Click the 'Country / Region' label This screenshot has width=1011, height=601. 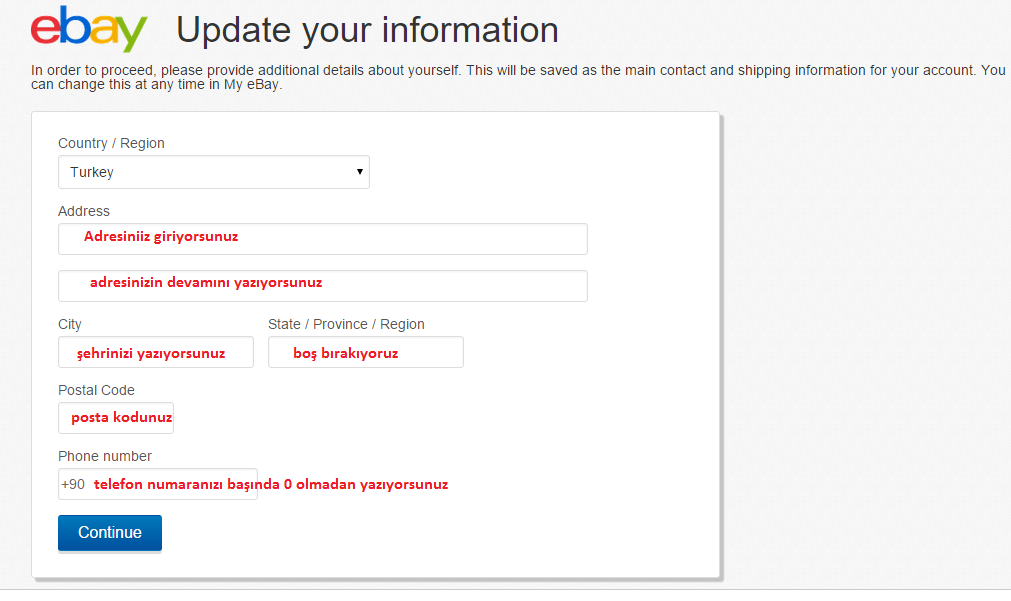point(111,143)
